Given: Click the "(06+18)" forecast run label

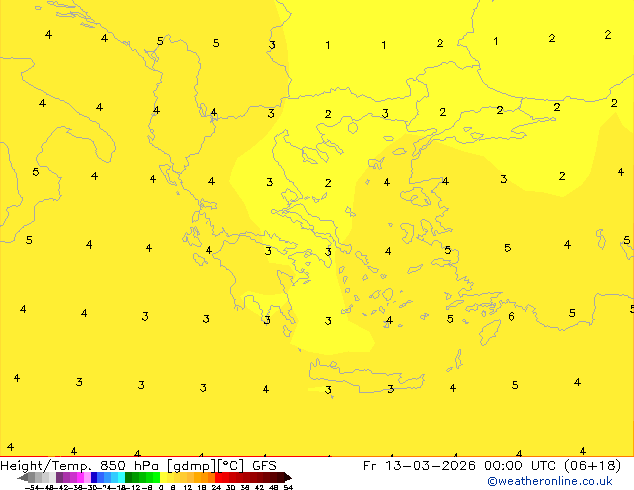Looking at the screenshot, I should [593, 466].
